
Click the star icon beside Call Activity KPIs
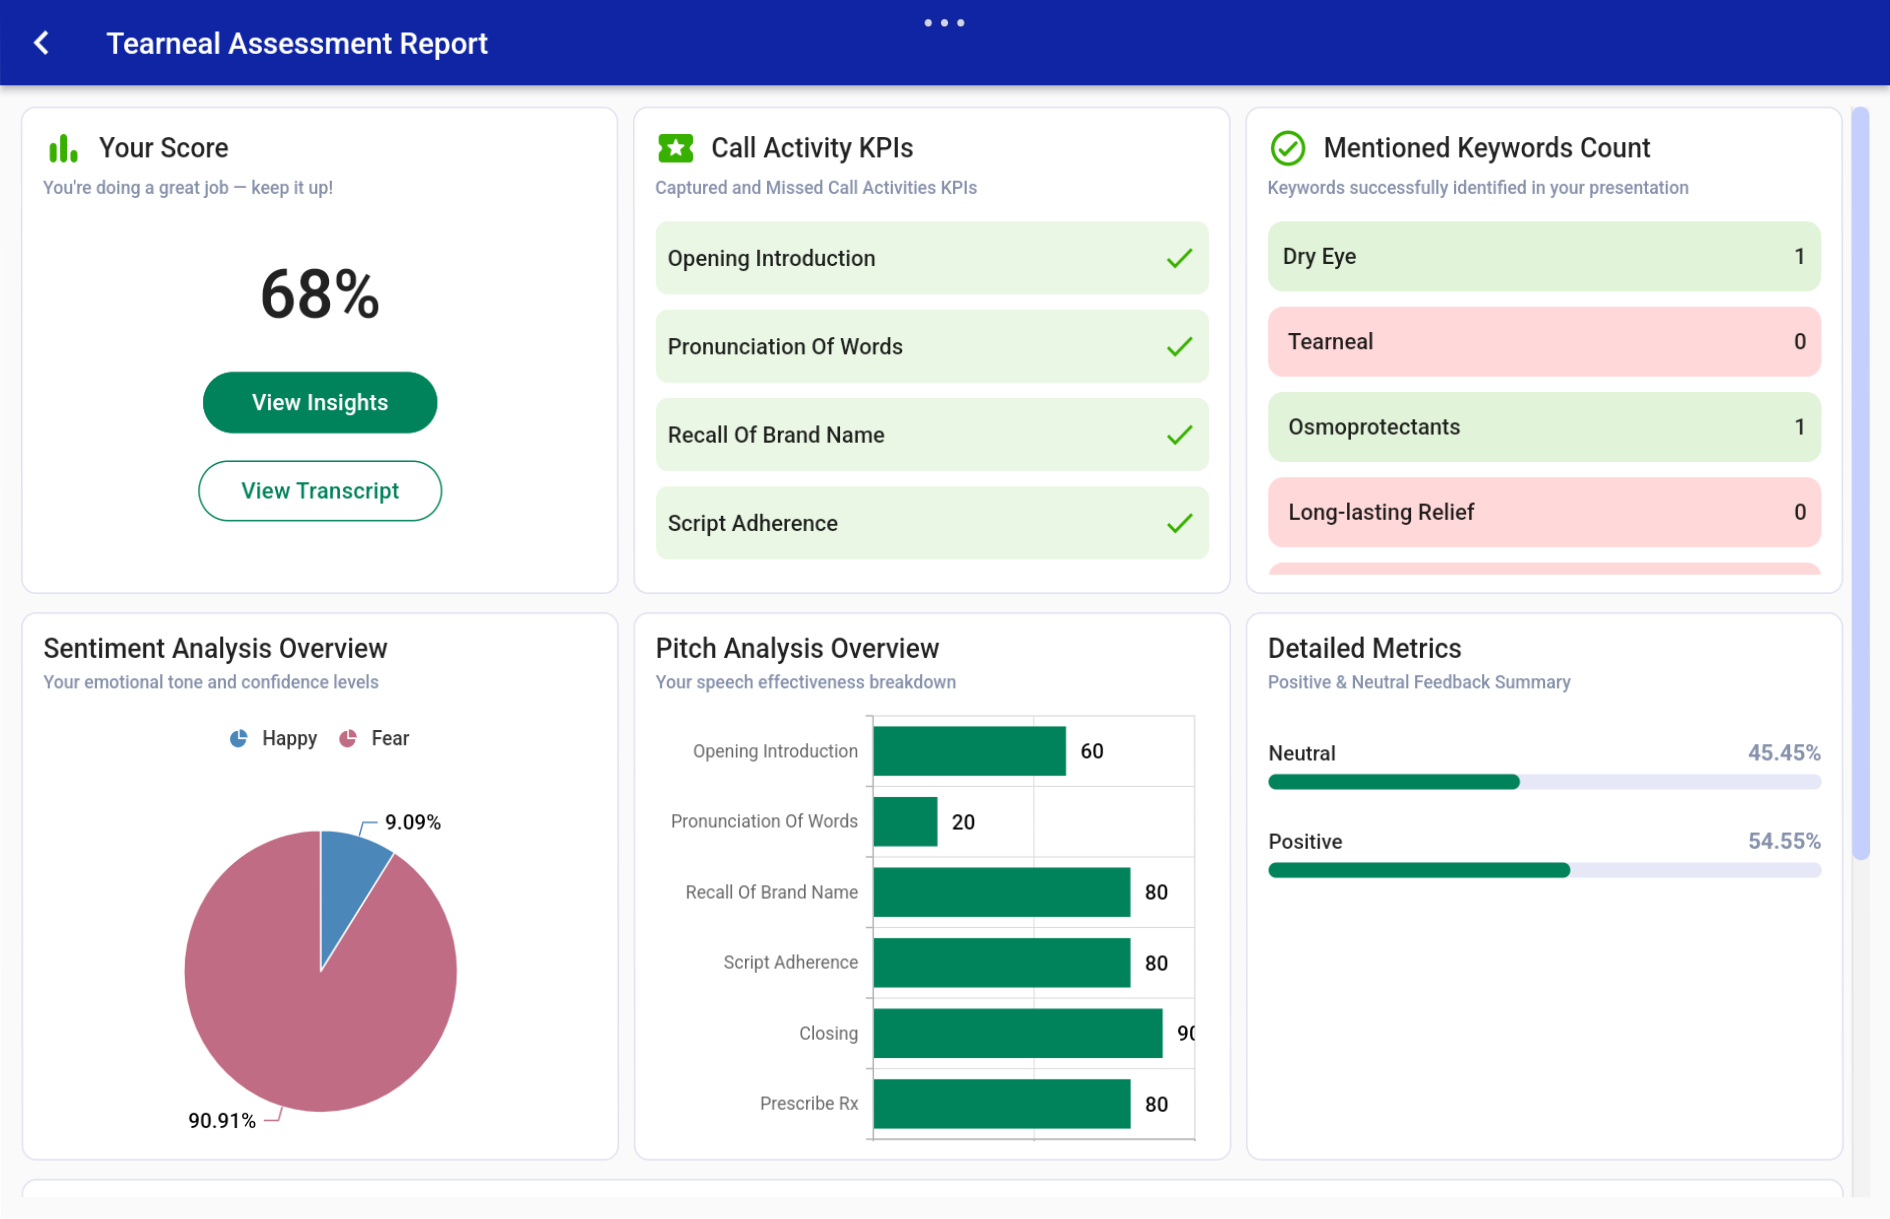coord(676,148)
